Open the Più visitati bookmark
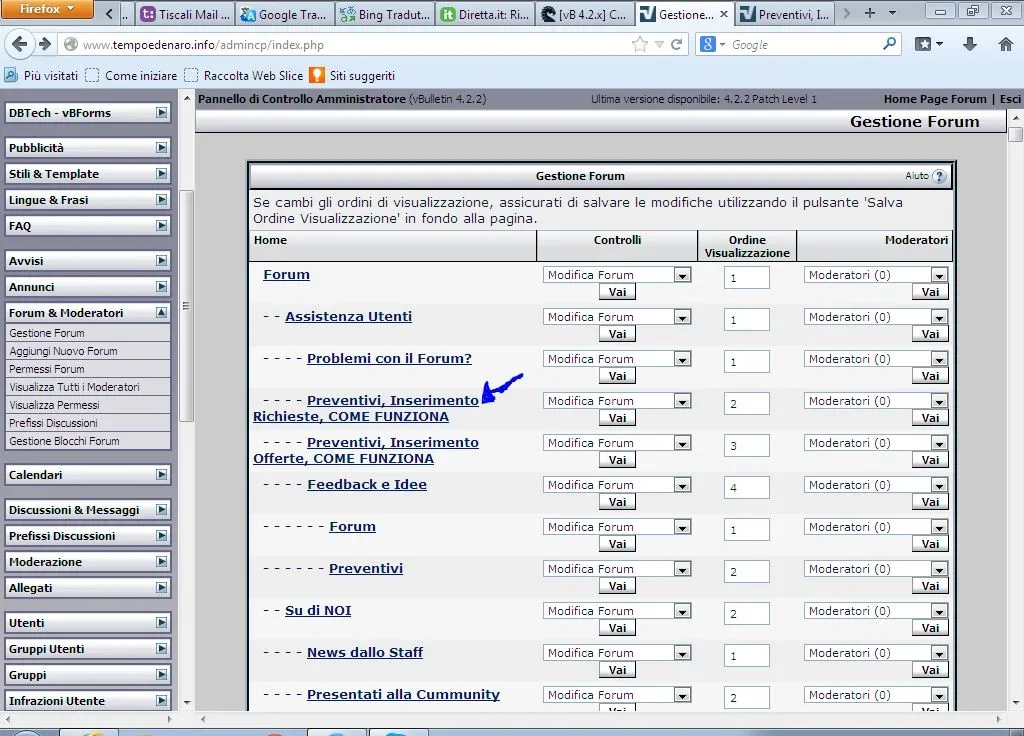Image resolution: width=1024 pixels, height=736 pixels. pyautogui.click(x=41, y=76)
